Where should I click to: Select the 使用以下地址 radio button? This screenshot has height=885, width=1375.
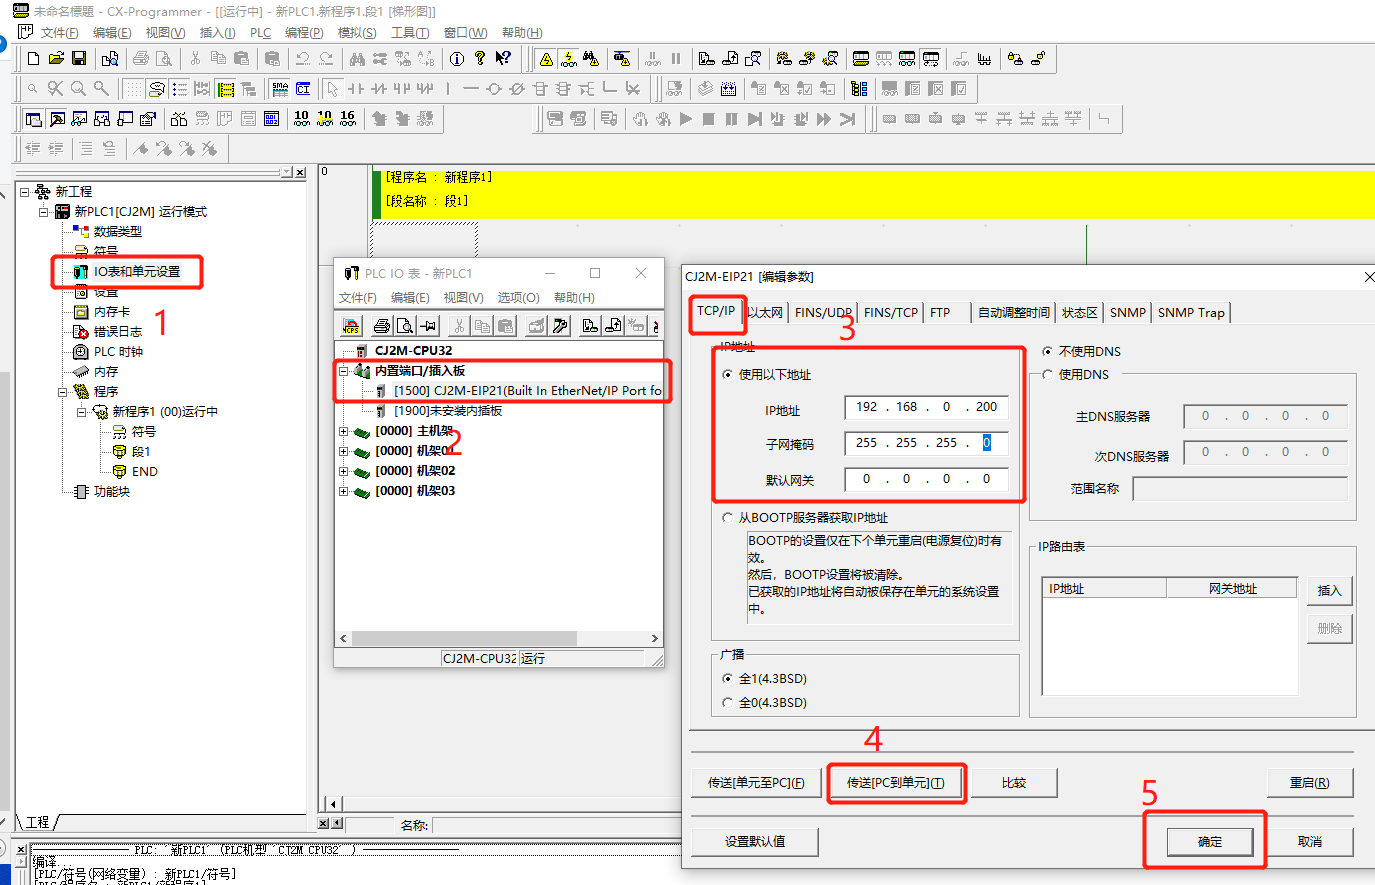(727, 375)
